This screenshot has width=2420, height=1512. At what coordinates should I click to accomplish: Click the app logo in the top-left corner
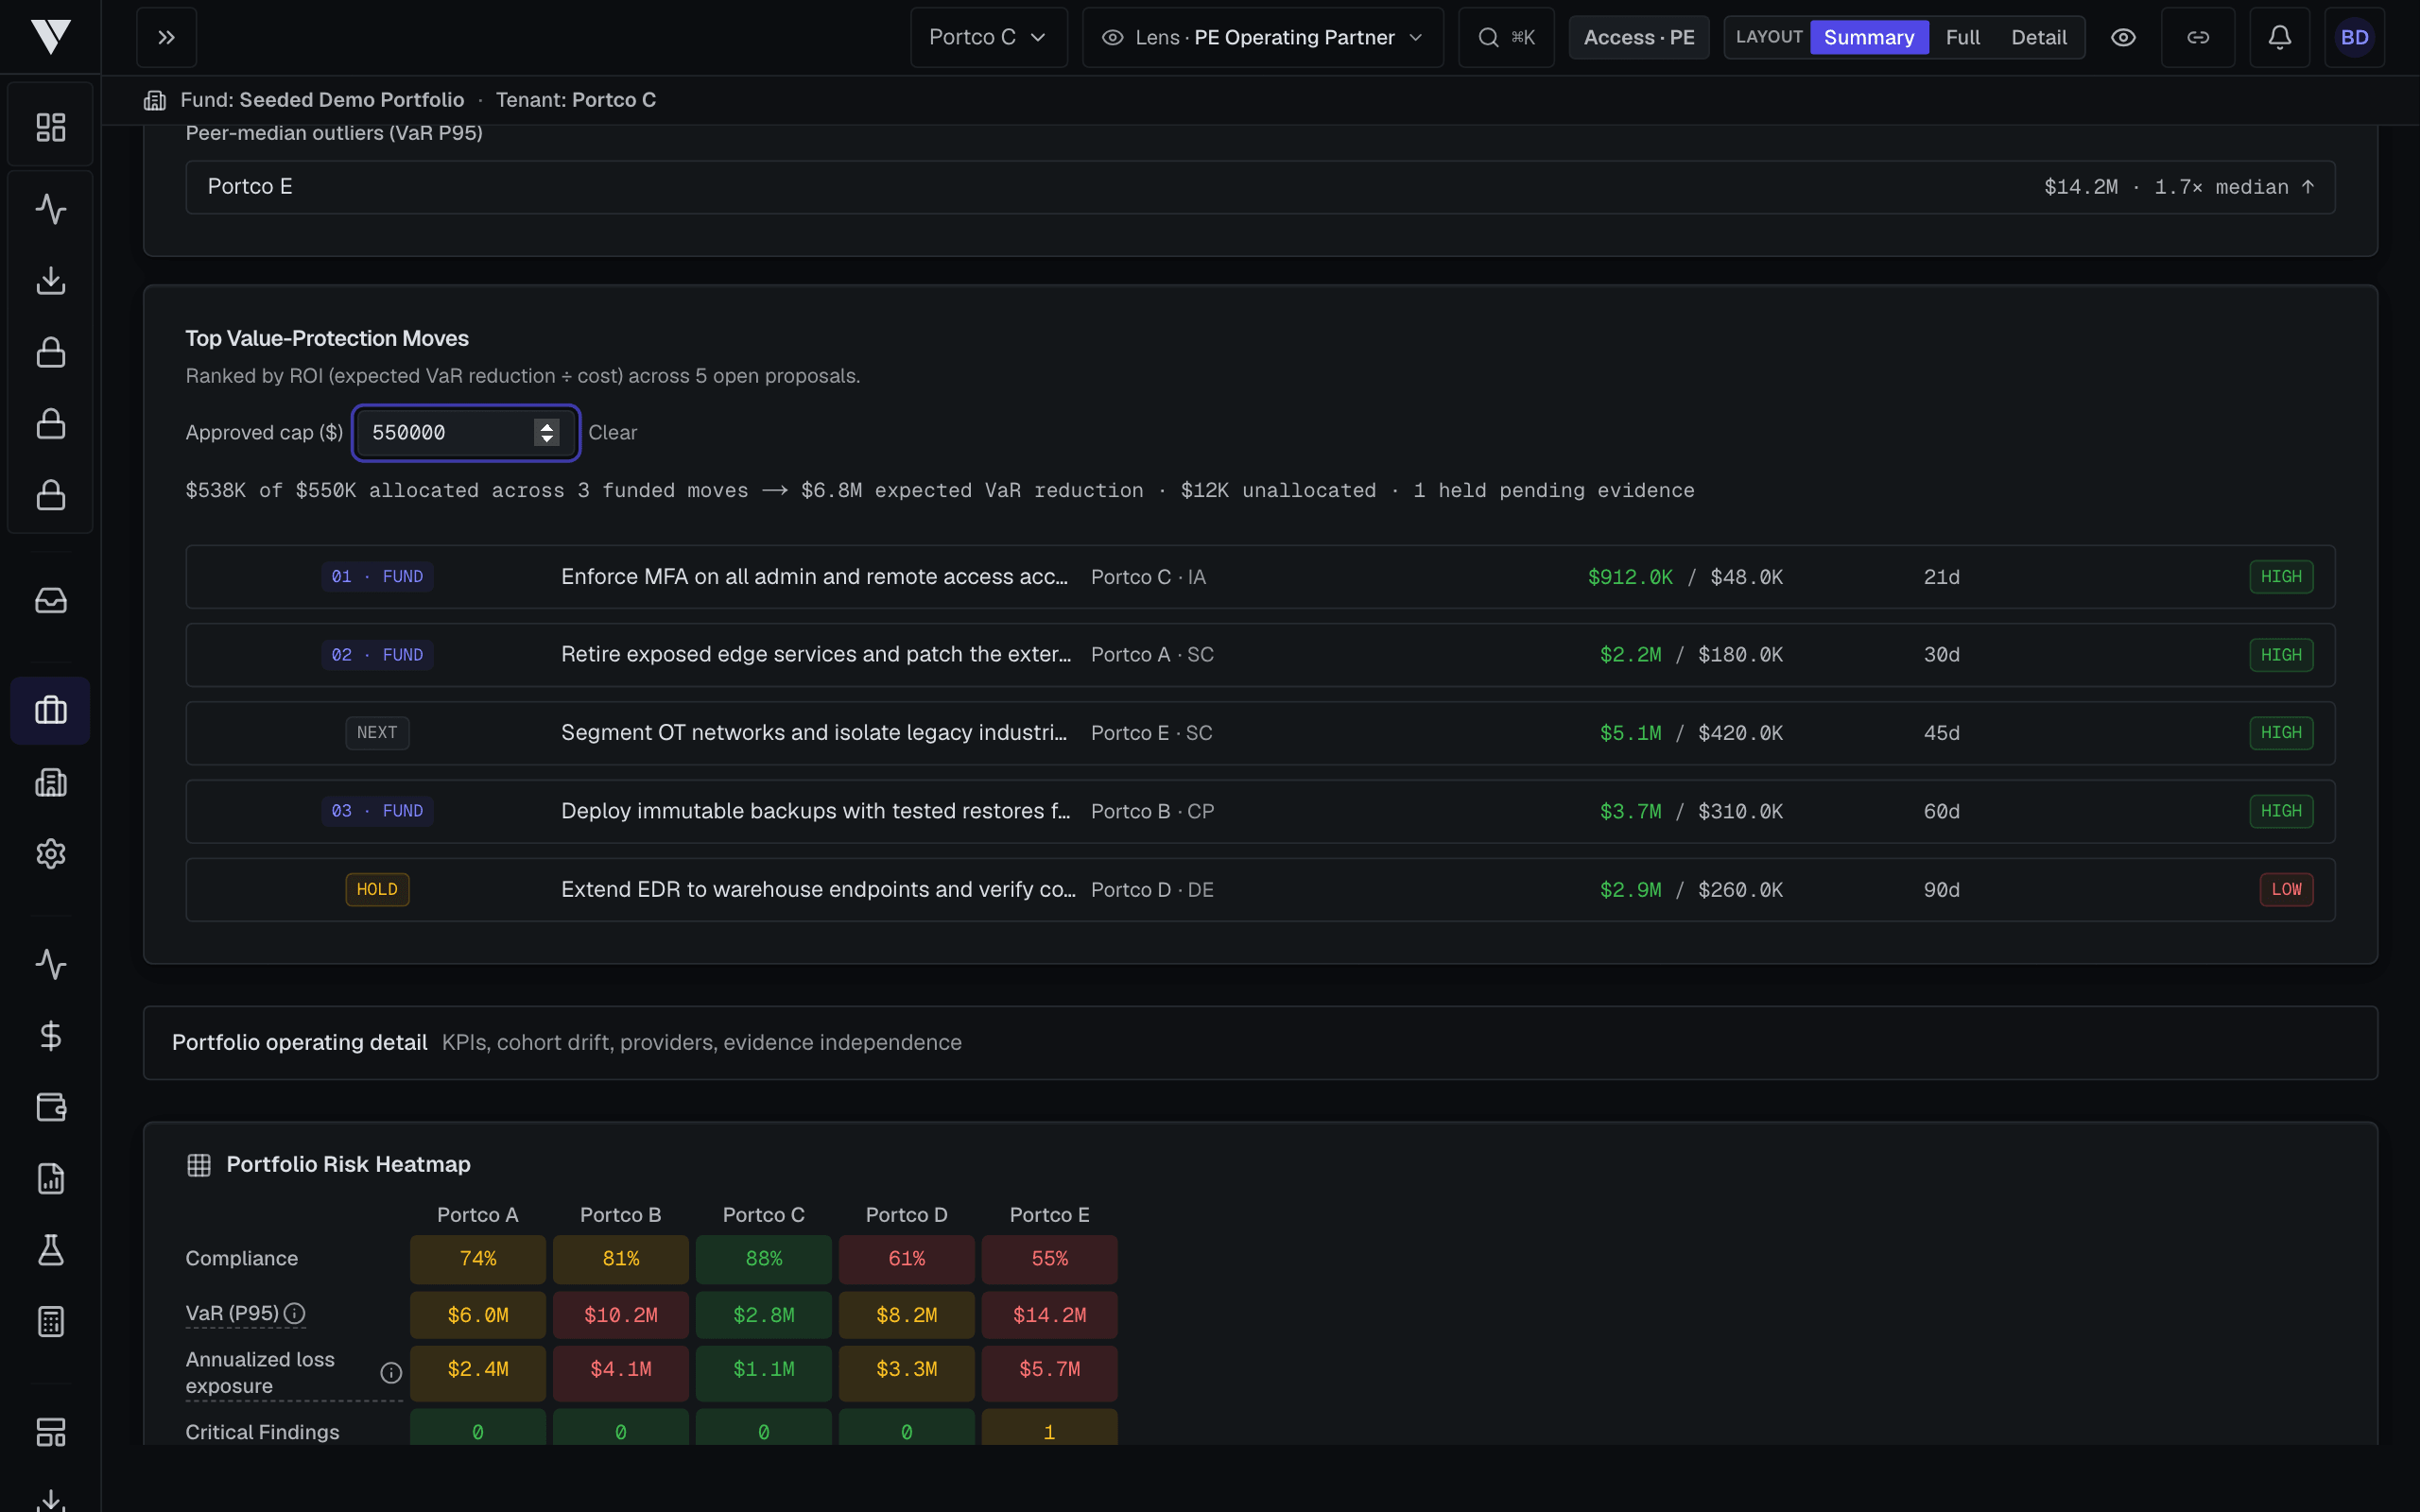click(50, 37)
